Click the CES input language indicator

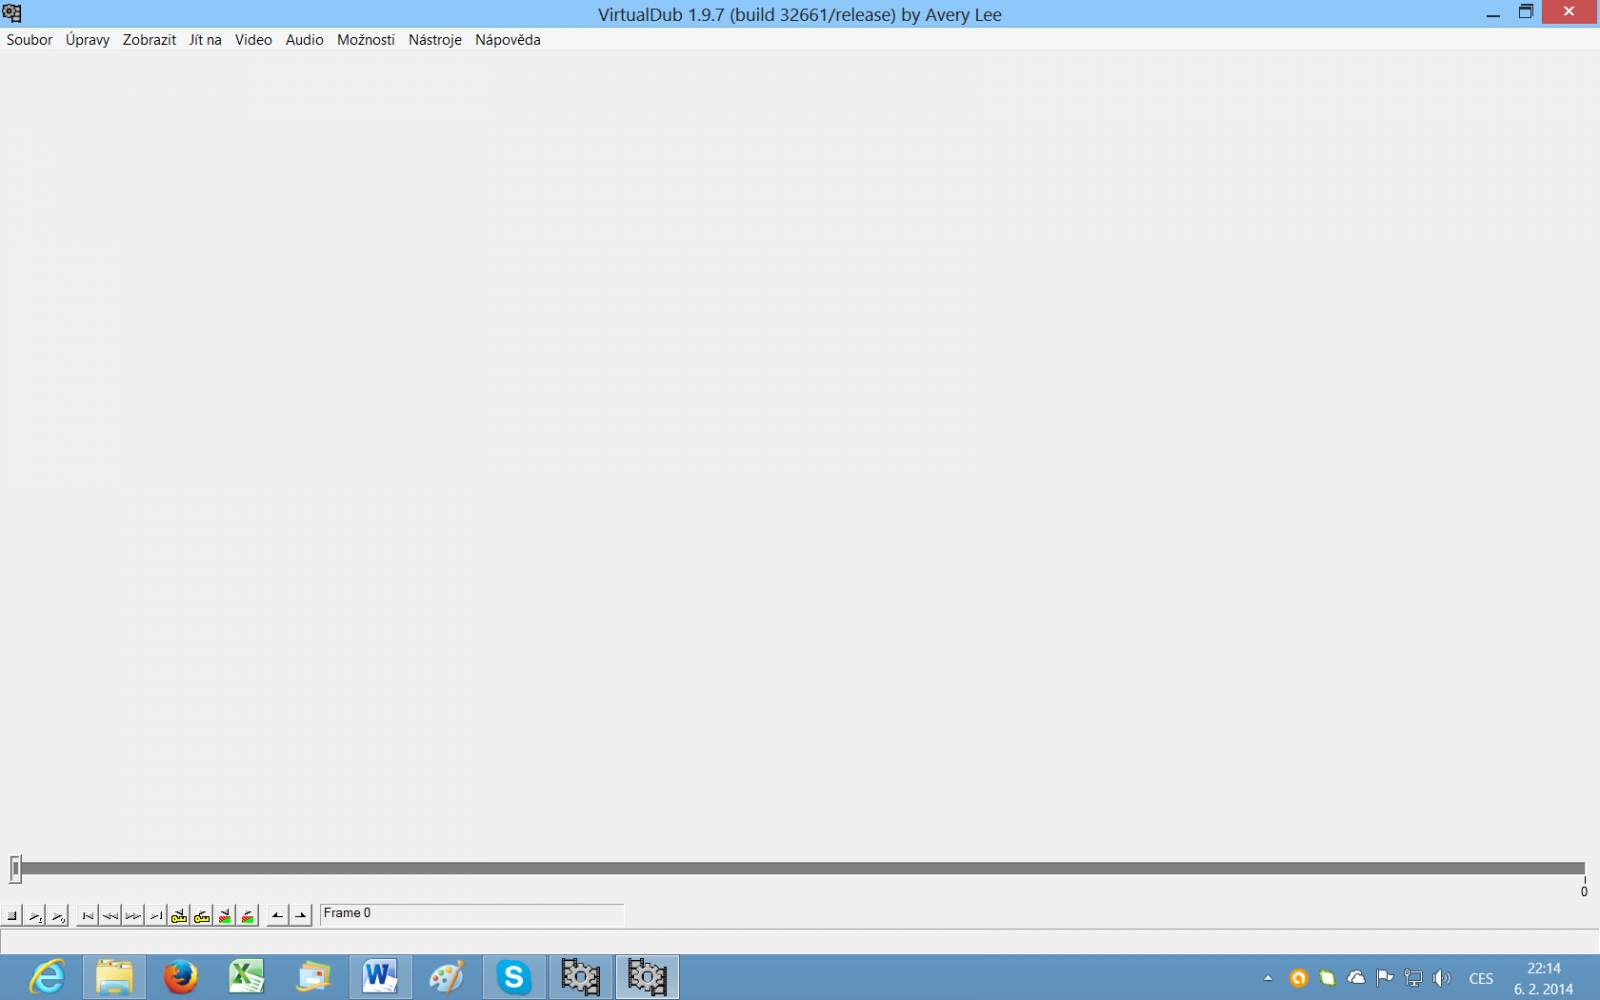[x=1481, y=979]
